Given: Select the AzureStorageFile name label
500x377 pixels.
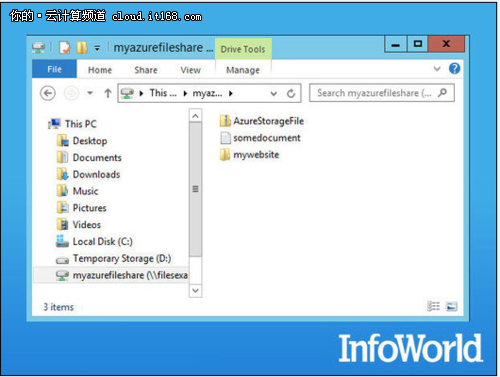Looking at the screenshot, I should (269, 121).
